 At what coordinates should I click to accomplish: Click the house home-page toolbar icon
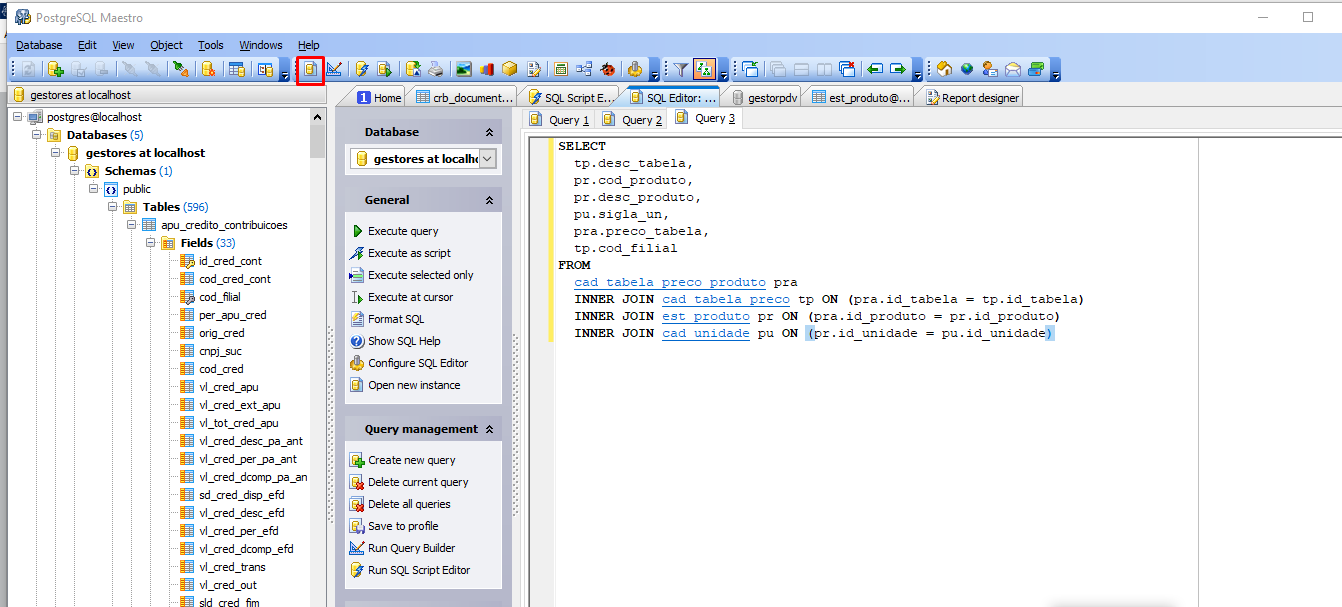(x=943, y=69)
